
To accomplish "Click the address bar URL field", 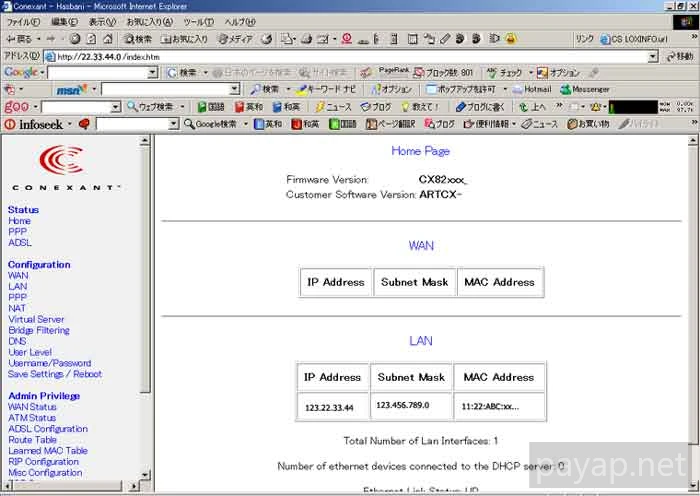I will 351,57.
